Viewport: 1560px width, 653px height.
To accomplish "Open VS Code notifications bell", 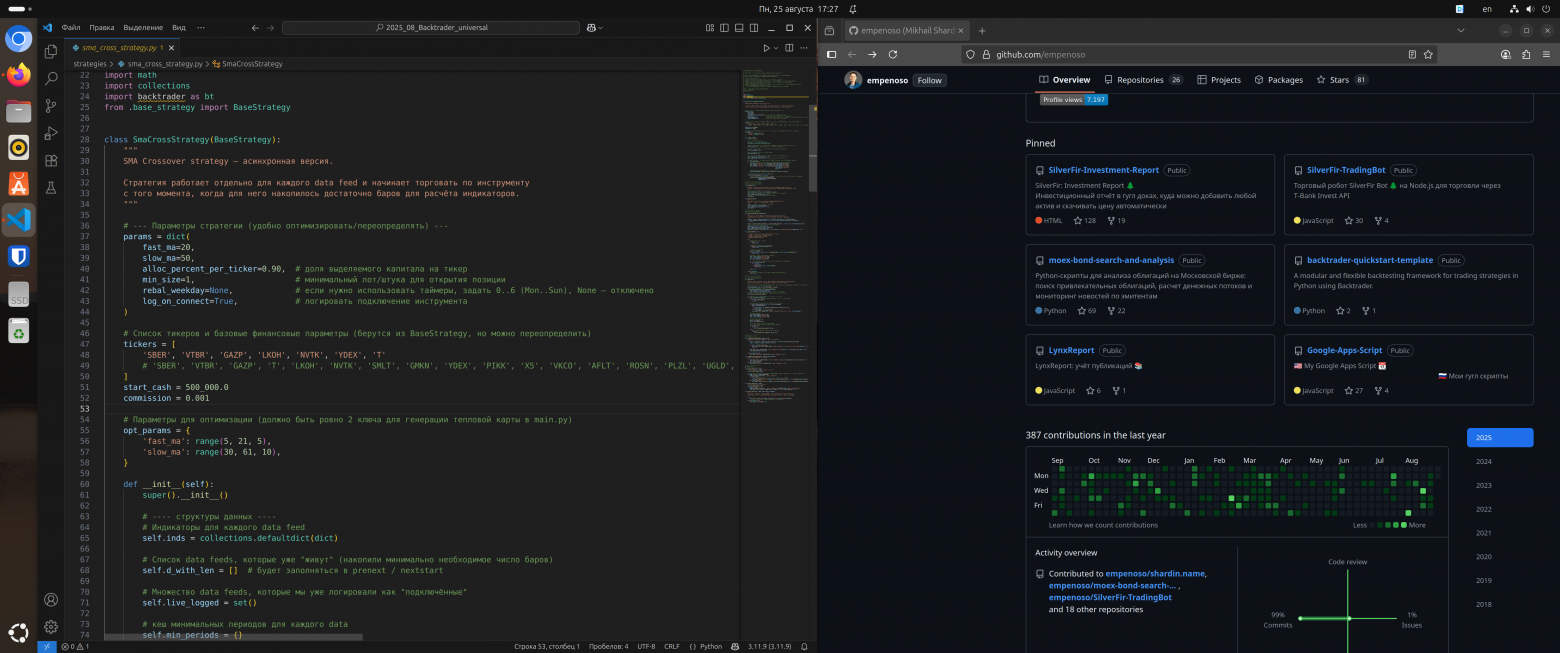I will click(x=805, y=647).
